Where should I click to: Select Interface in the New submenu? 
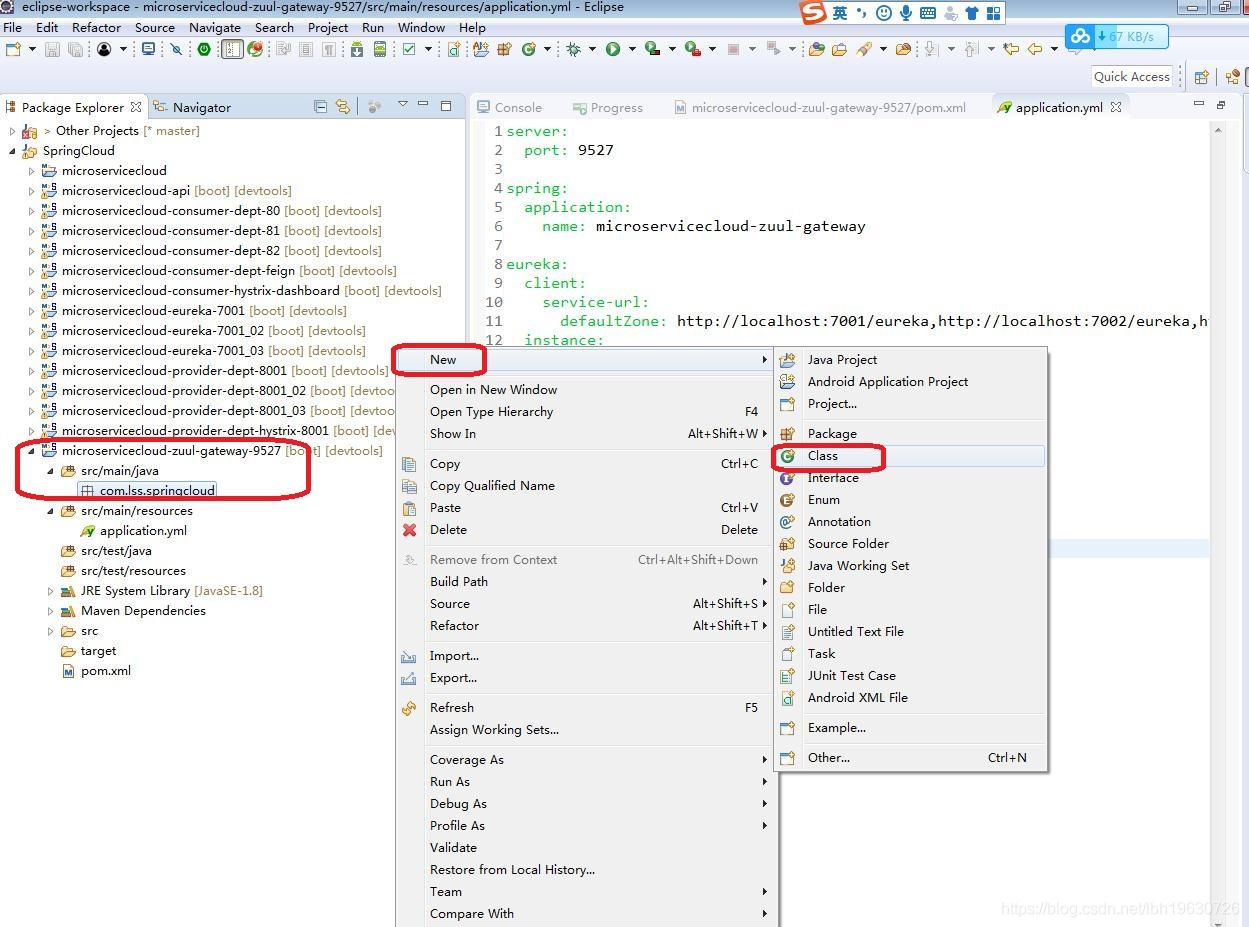pos(910,478)
